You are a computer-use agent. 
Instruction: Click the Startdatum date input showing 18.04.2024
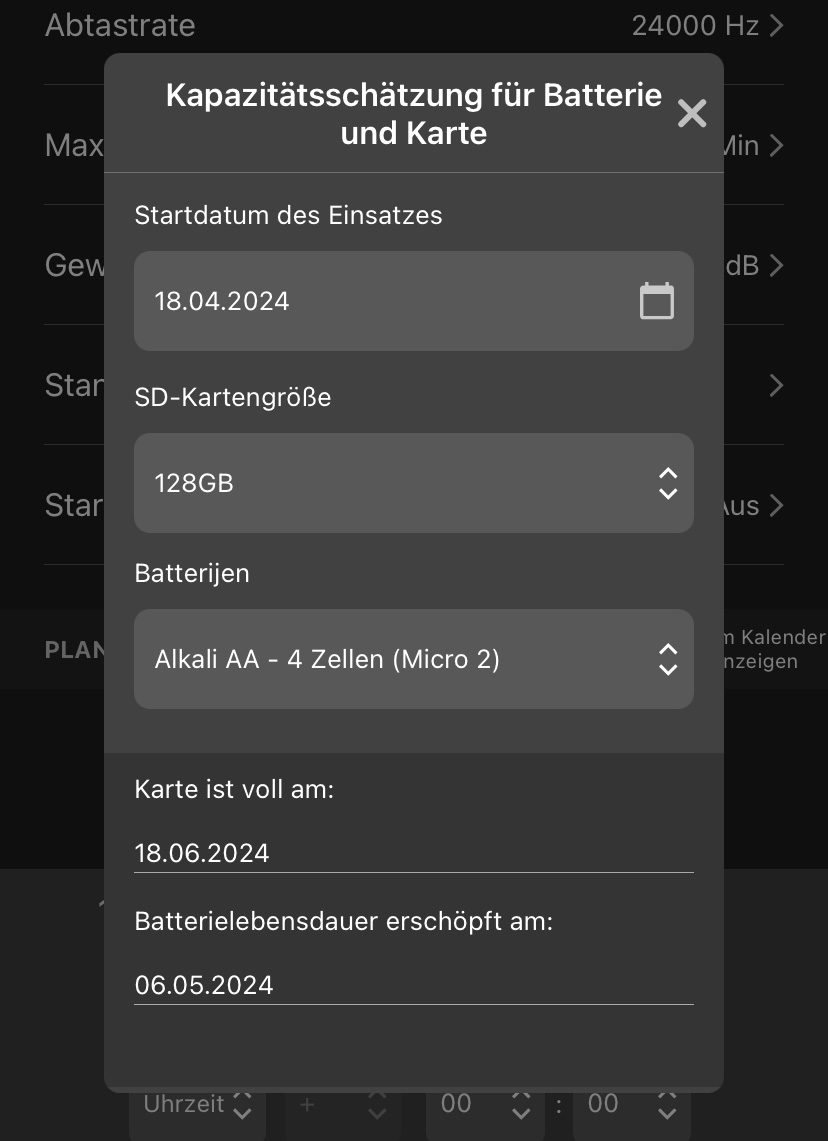coord(300,299)
